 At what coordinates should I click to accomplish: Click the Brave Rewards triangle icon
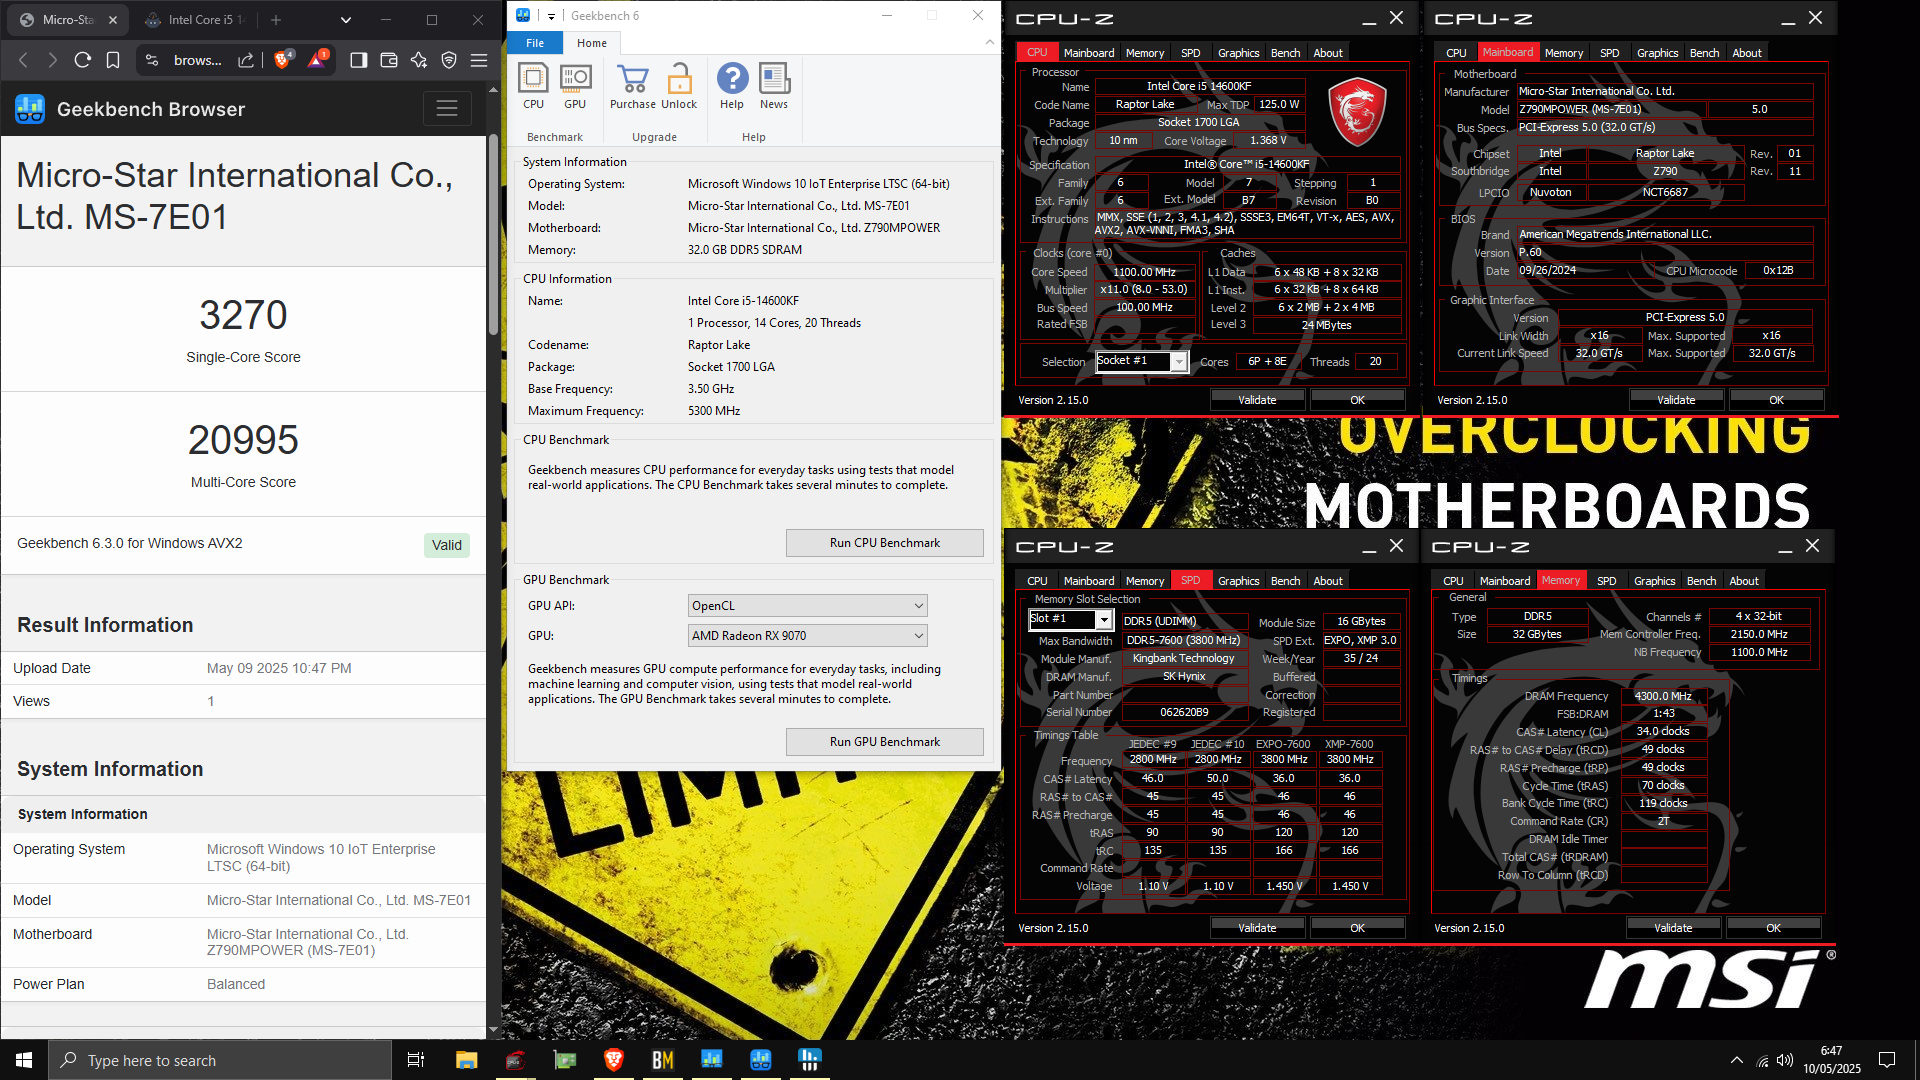click(317, 60)
